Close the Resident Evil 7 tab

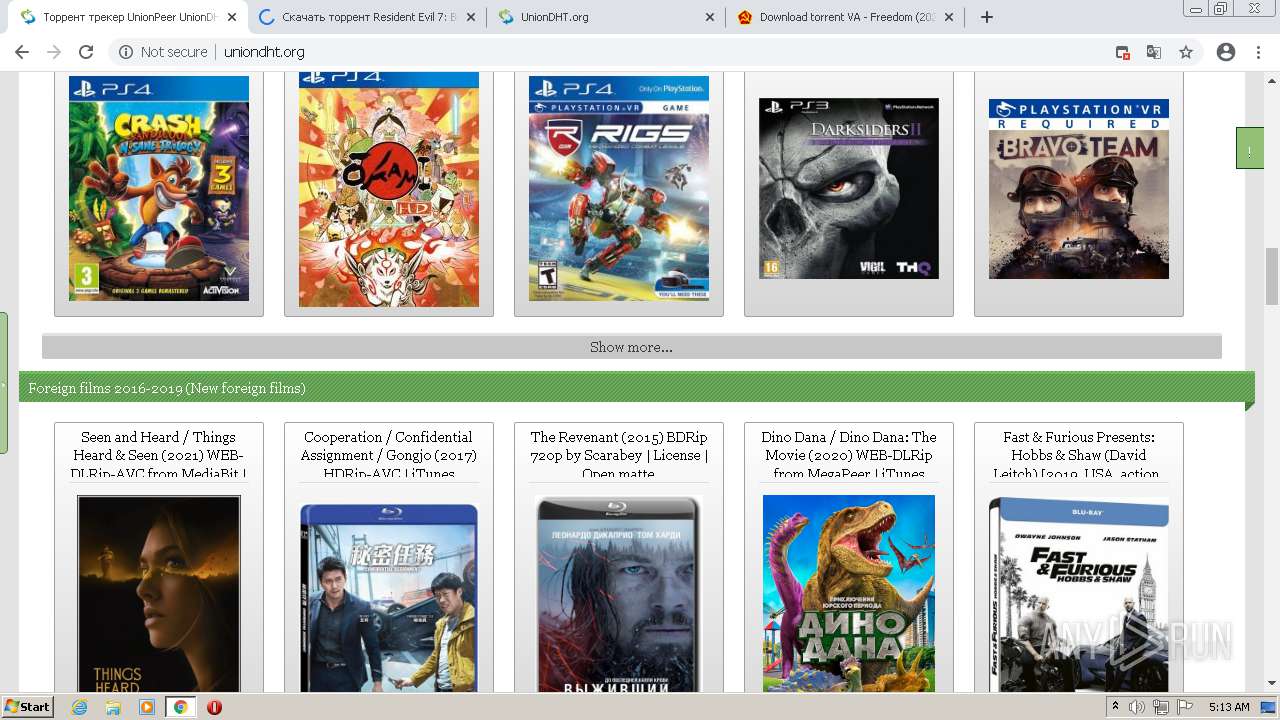point(471,17)
